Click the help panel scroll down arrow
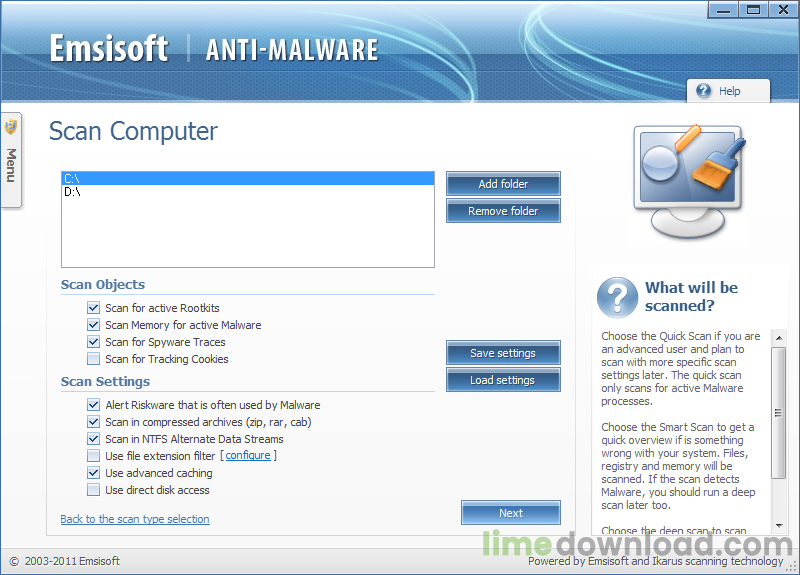Viewport: 800px width, 575px height. click(779, 526)
